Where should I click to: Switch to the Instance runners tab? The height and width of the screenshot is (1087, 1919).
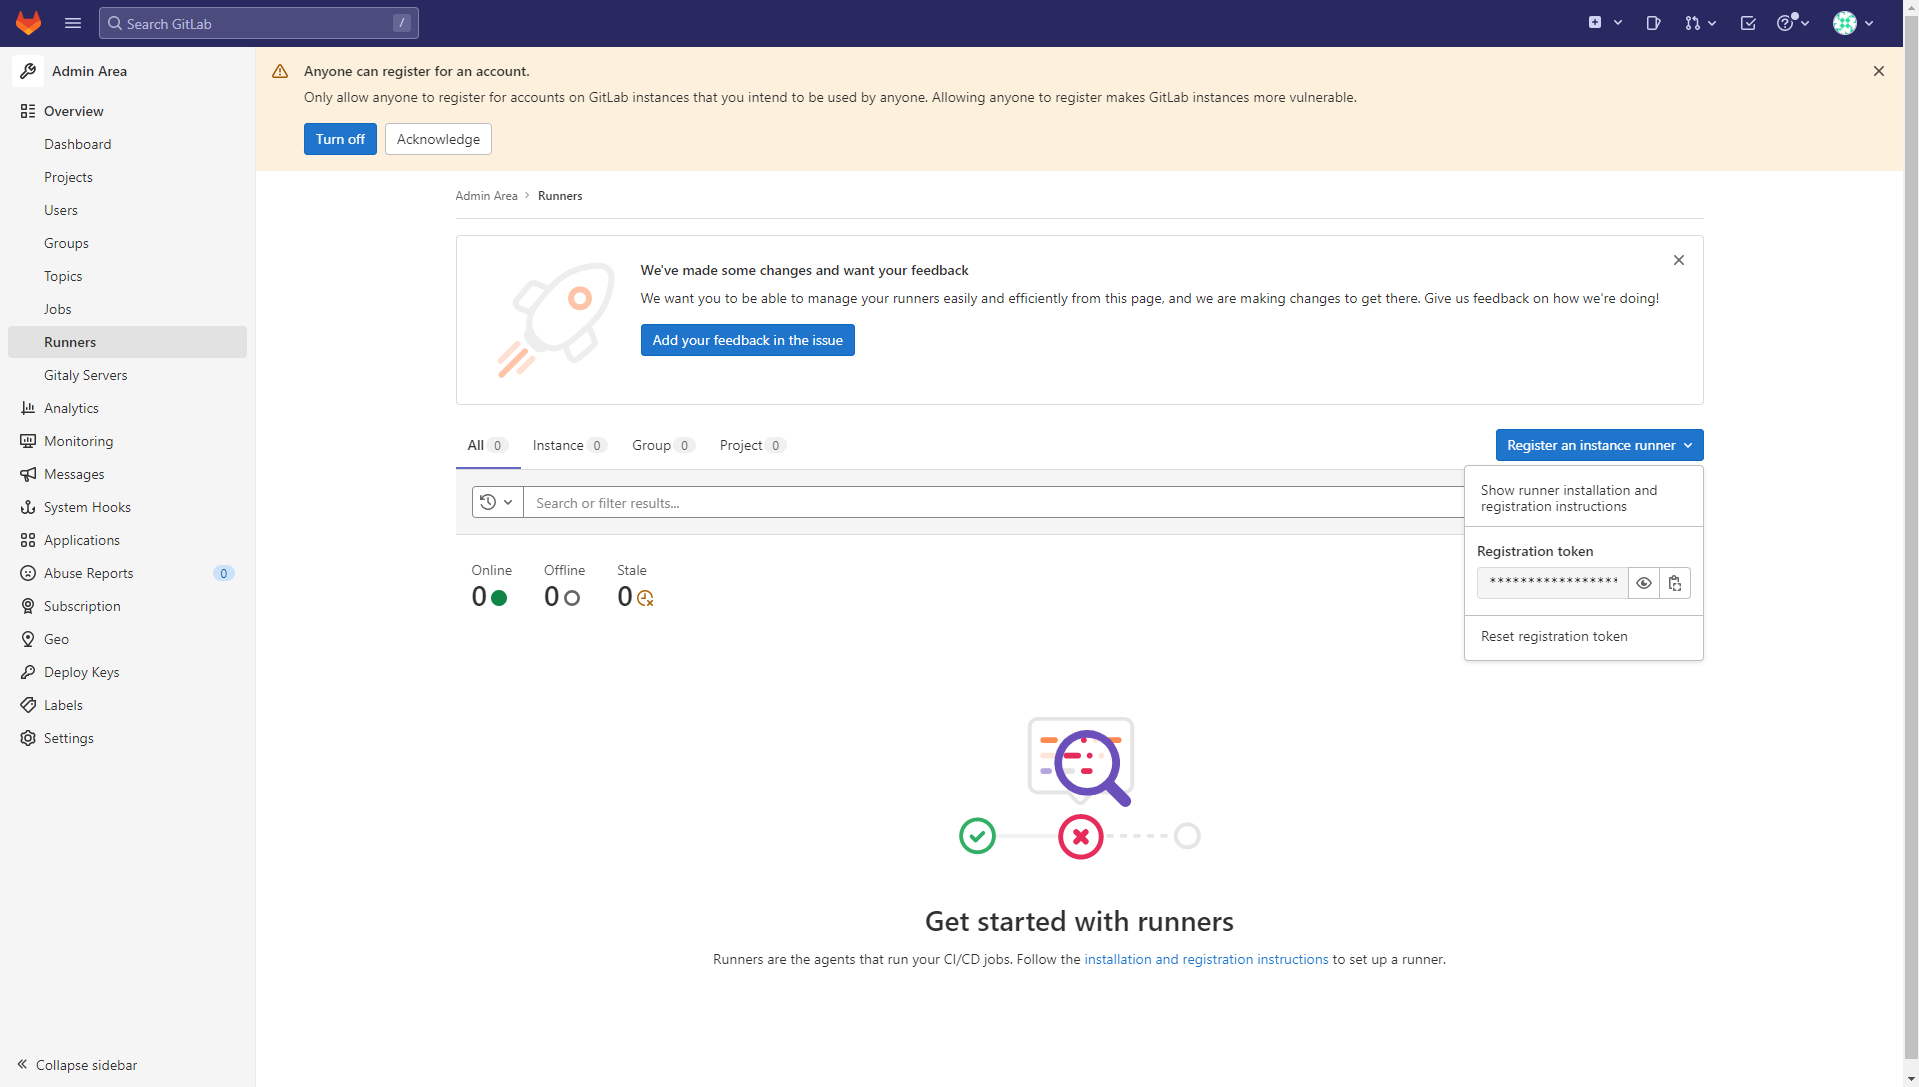(x=560, y=445)
